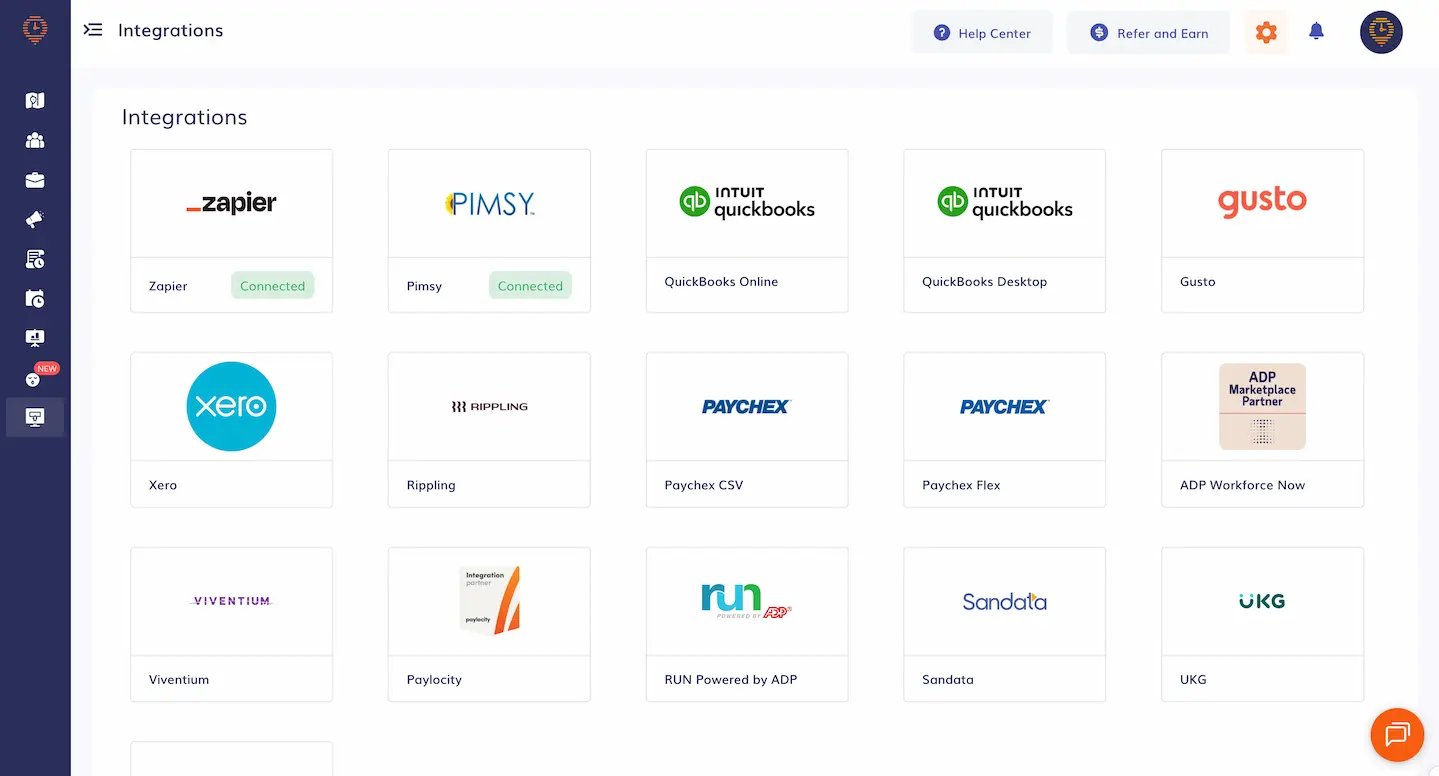Image resolution: width=1439 pixels, height=776 pixels.
Task: Select the QuickBooks Online label
Action: coord(721,282)
